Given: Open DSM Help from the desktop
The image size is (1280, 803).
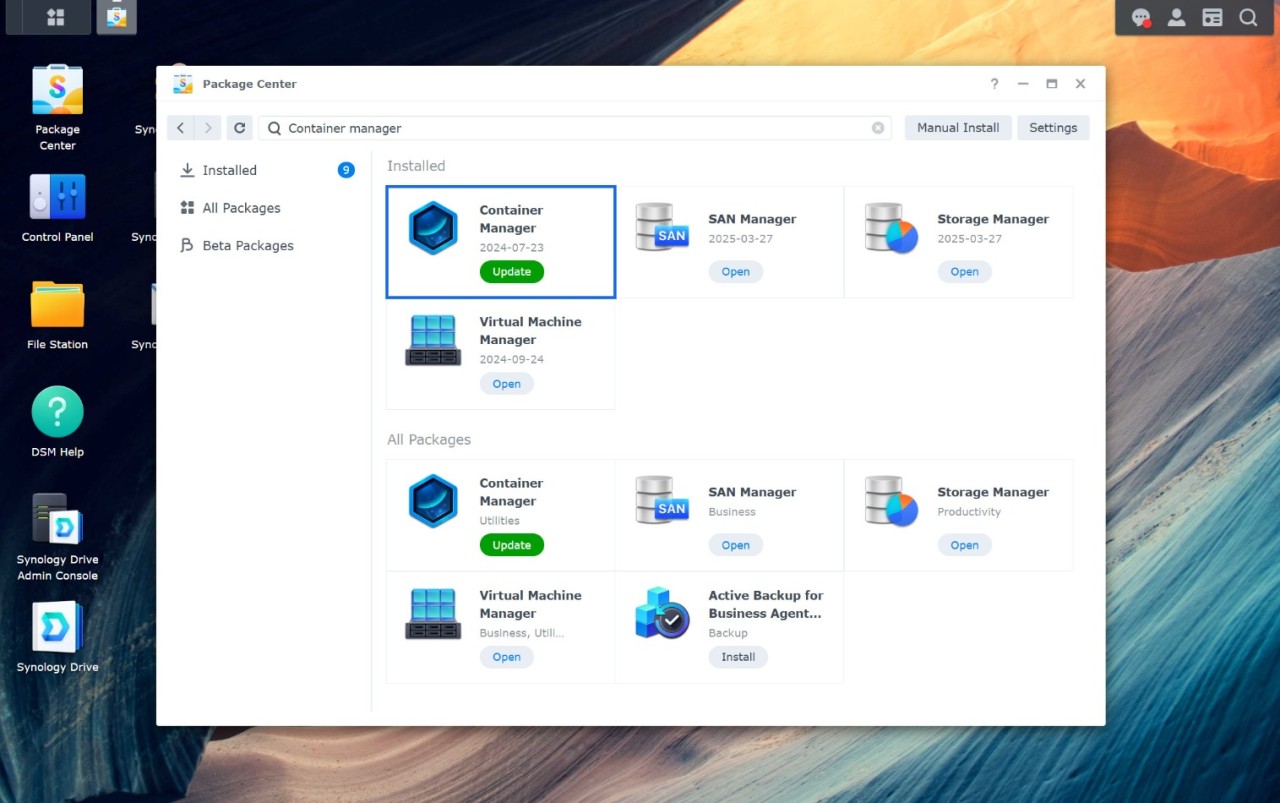Looking at the screenshot, I should click(57, 411).
